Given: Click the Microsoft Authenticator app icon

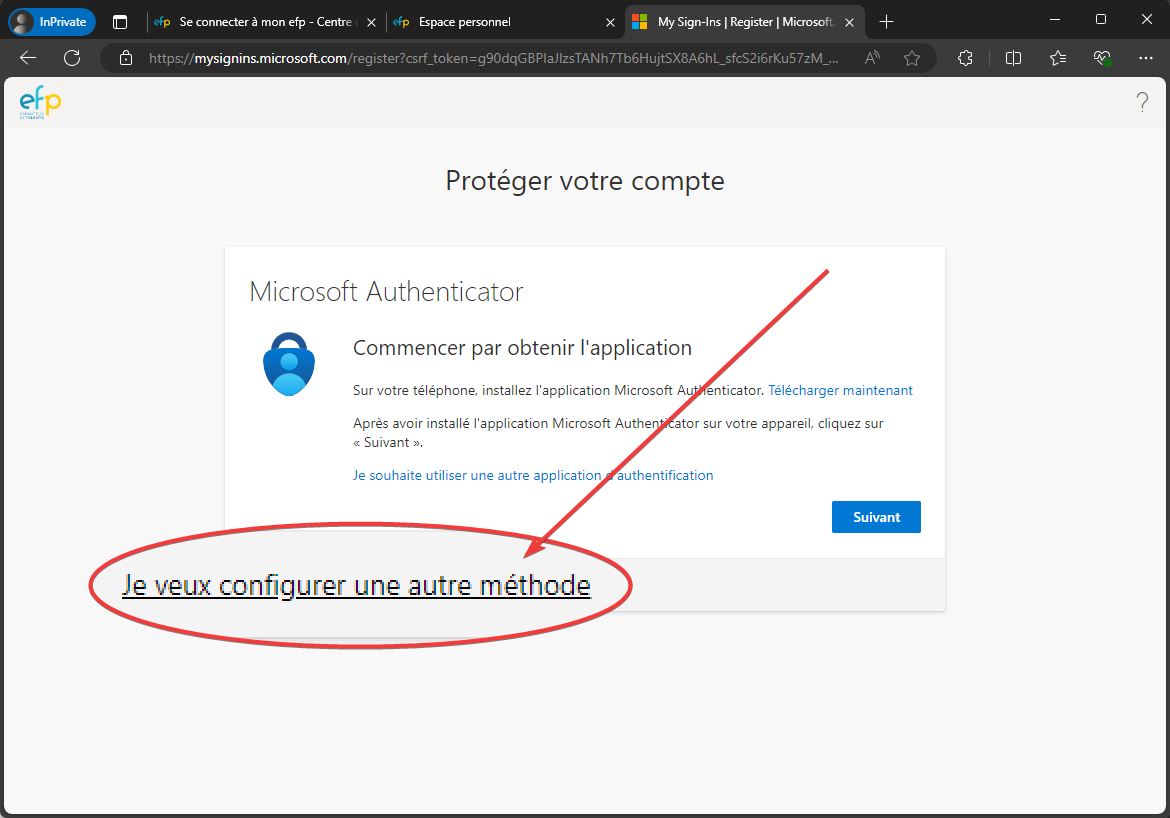Looking at the screenshot, I should [289, 364].
